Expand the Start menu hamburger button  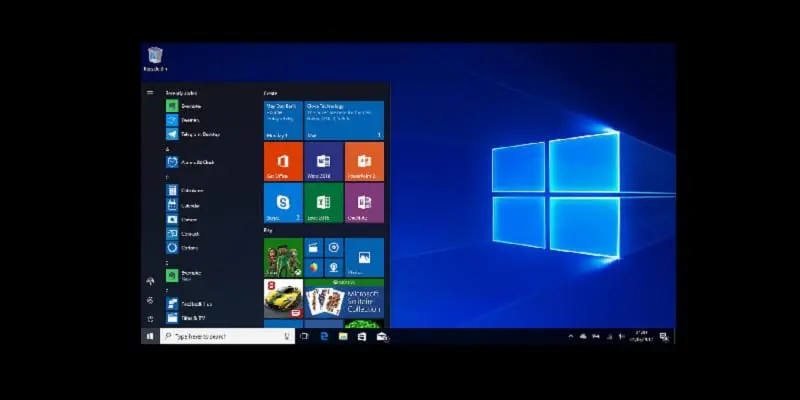tap(150, 92)
